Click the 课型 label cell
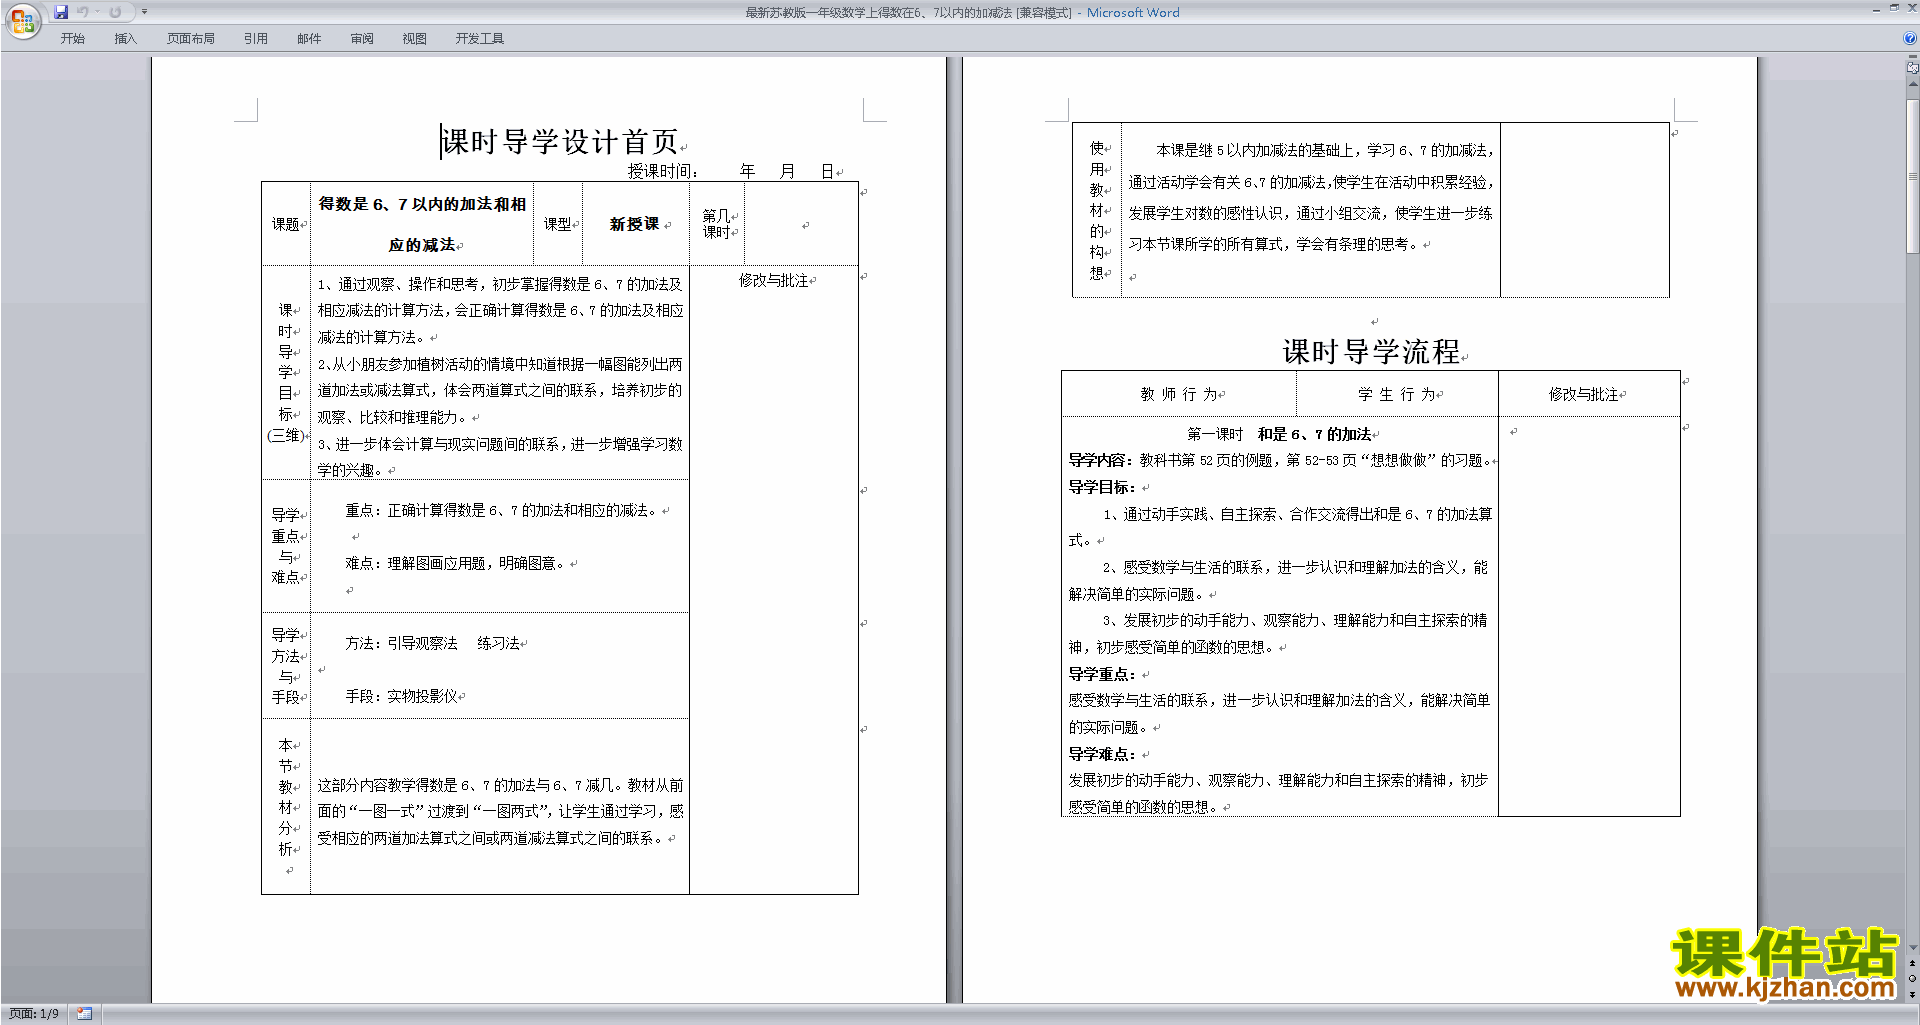Viewport: 1920px width, 1025px height. (x=558, y=224)
